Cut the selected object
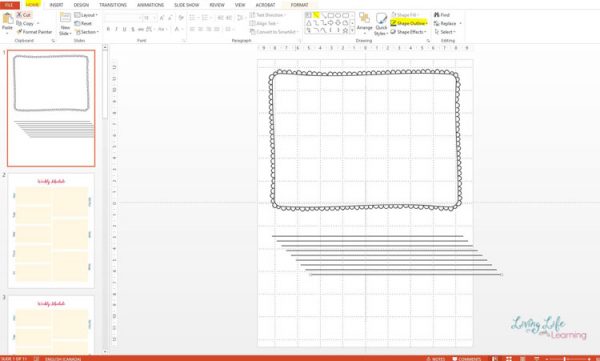This screenshot has height=361, width=600. pyautogui.click(x=23, y=15)
